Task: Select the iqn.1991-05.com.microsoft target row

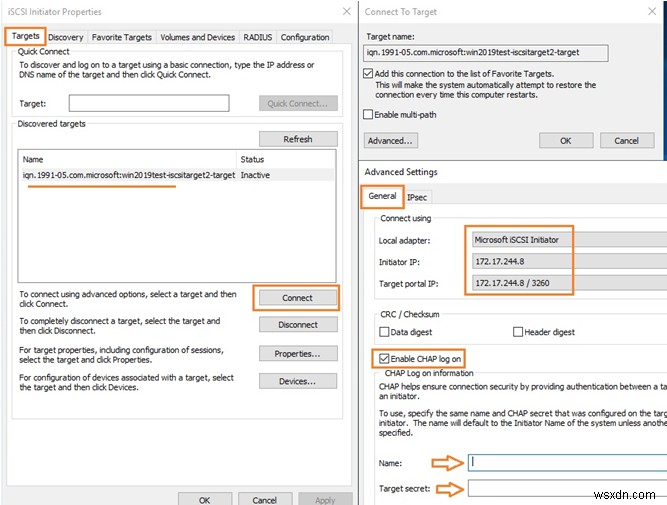Action: pyautogui.click(x=177, y=175)
